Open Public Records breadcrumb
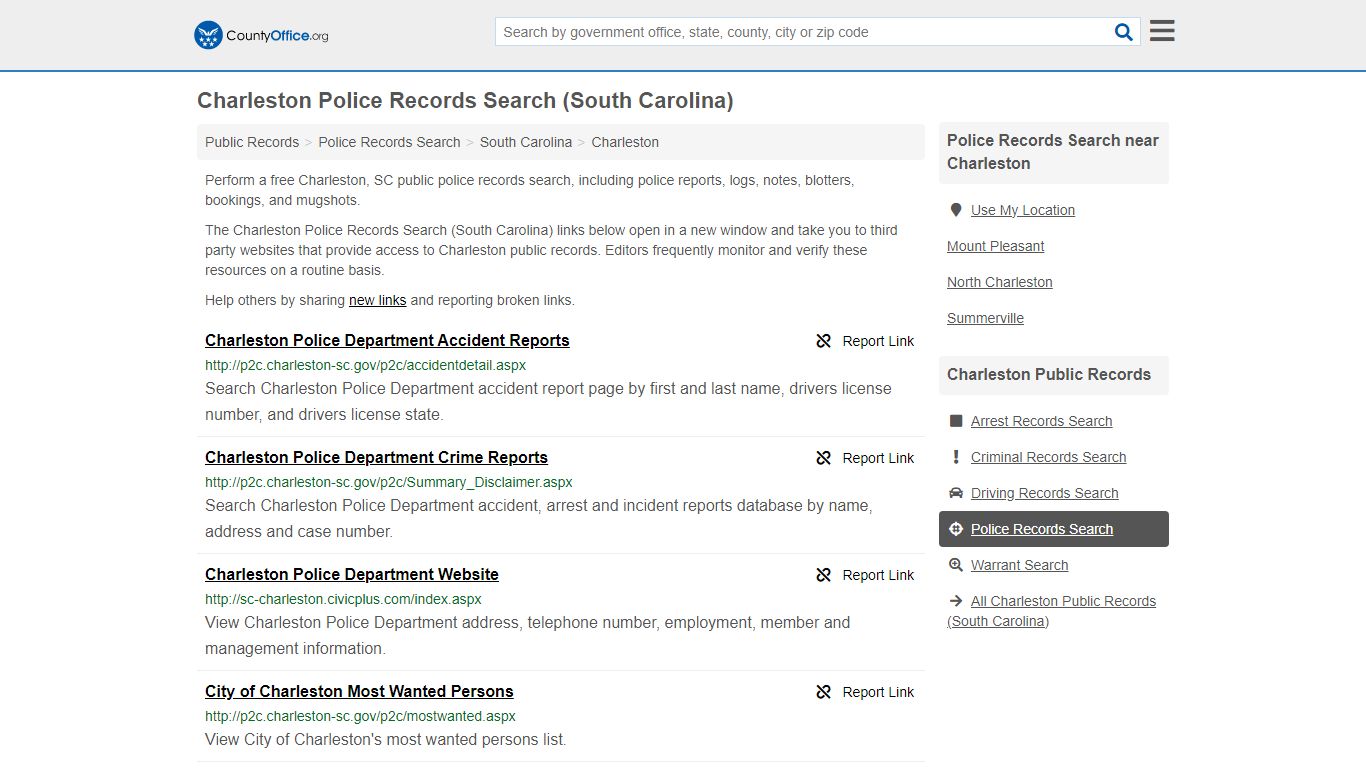 (x=252, y=142)
